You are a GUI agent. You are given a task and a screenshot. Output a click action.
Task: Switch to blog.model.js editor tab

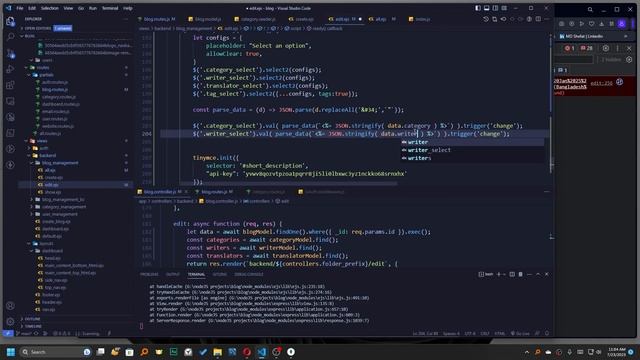click(207, 19)
